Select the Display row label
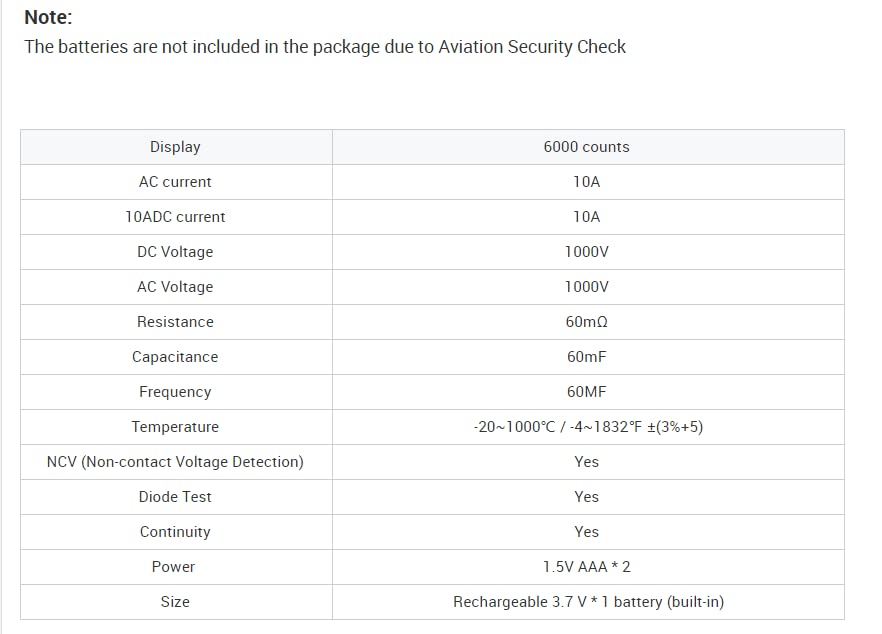The width and height of the screenshot is (882, 634). [x=175, y=147]
